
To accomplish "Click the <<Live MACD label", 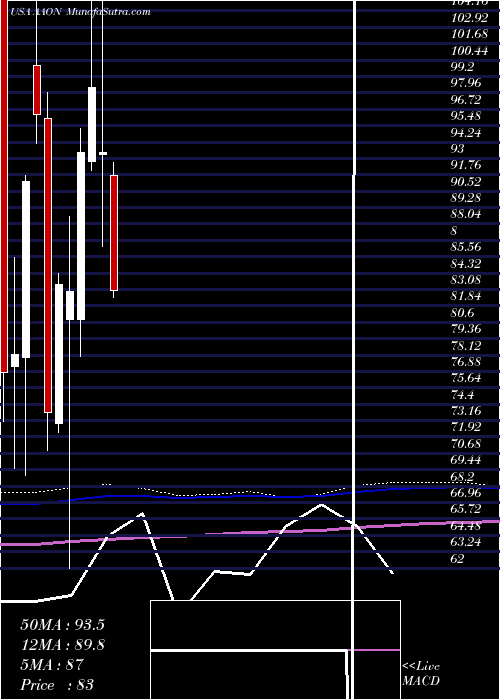I will tap(421, 674).
